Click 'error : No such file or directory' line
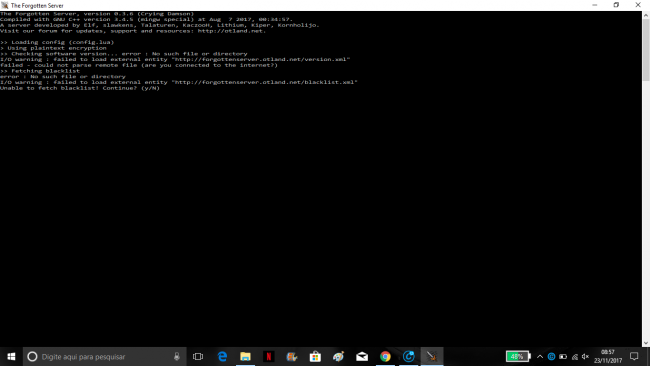650x366 pixels. [x=63, y=77]
